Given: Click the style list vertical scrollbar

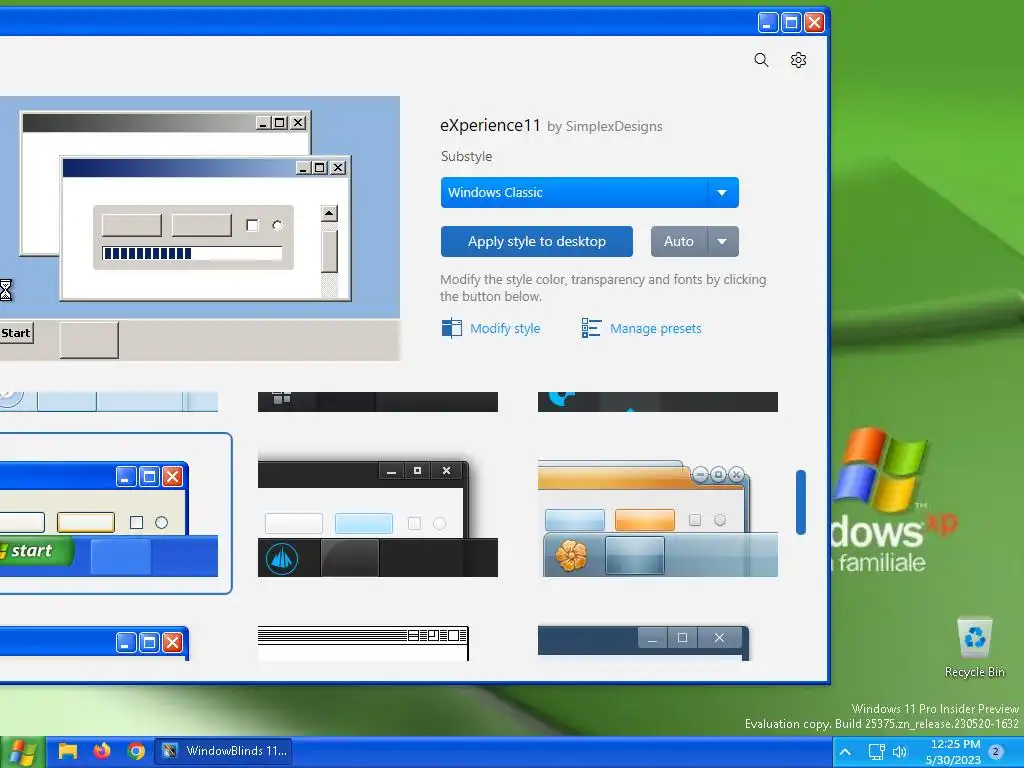Looking at the screenshot, I should click(801, 502).
